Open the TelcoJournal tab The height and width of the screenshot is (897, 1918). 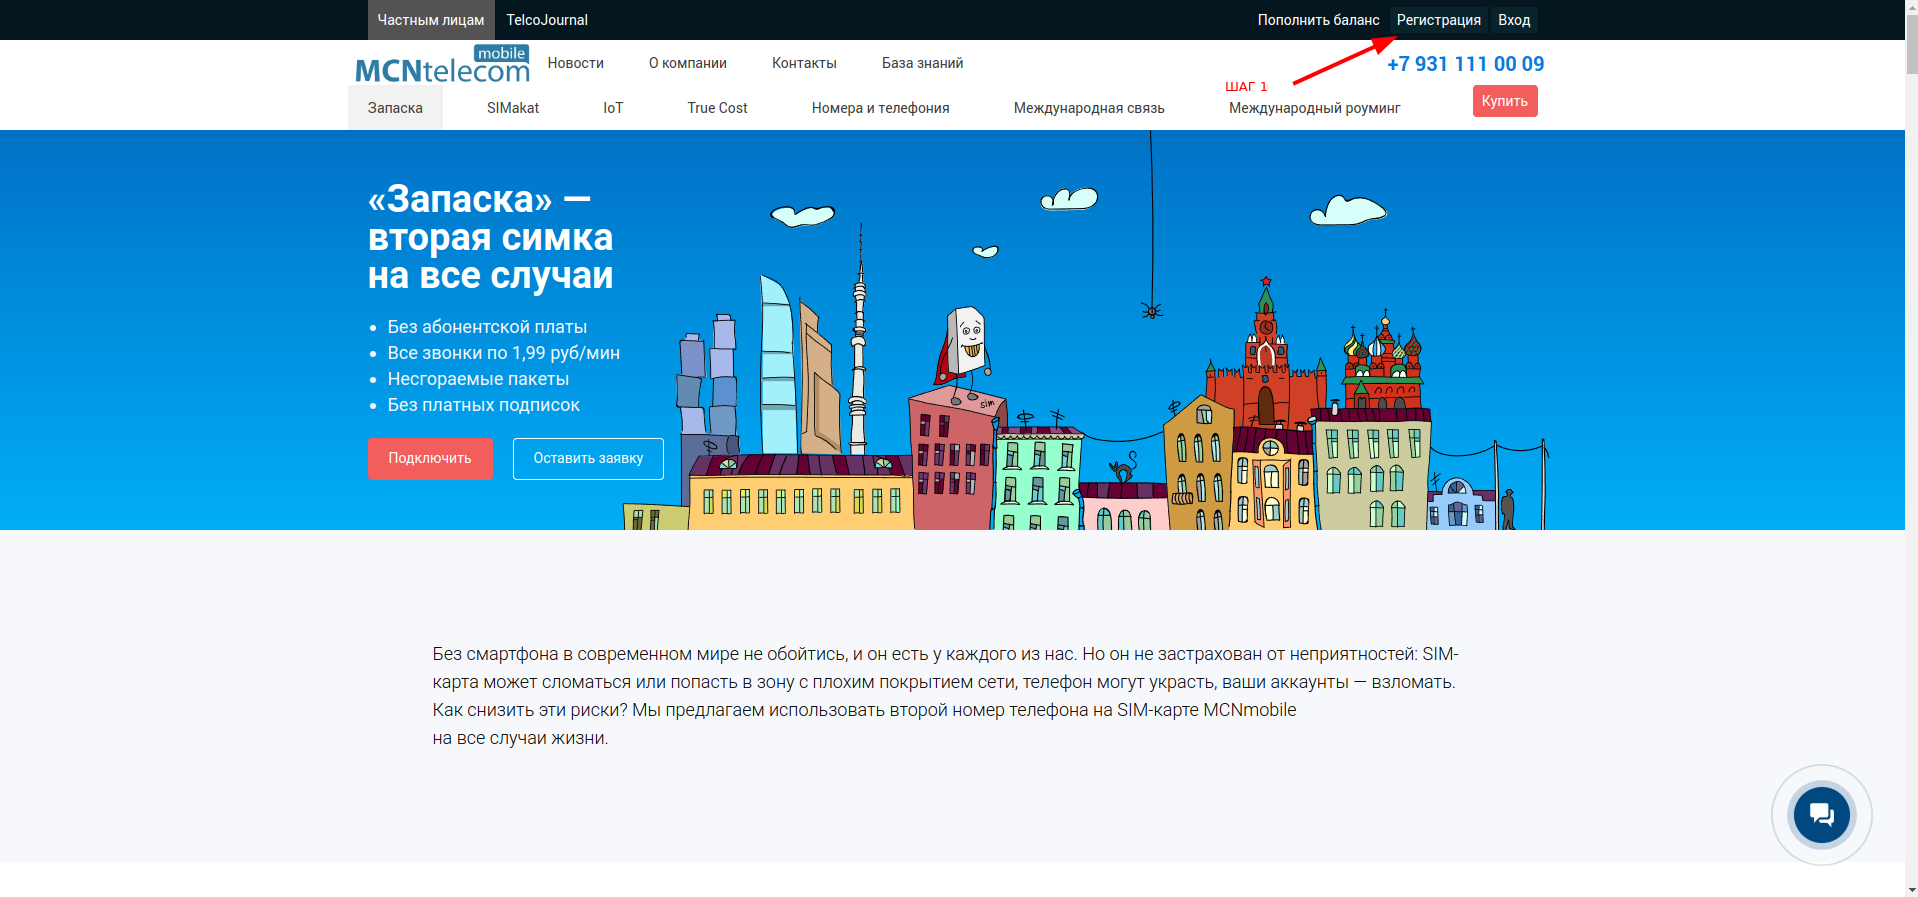pos(547,20)
